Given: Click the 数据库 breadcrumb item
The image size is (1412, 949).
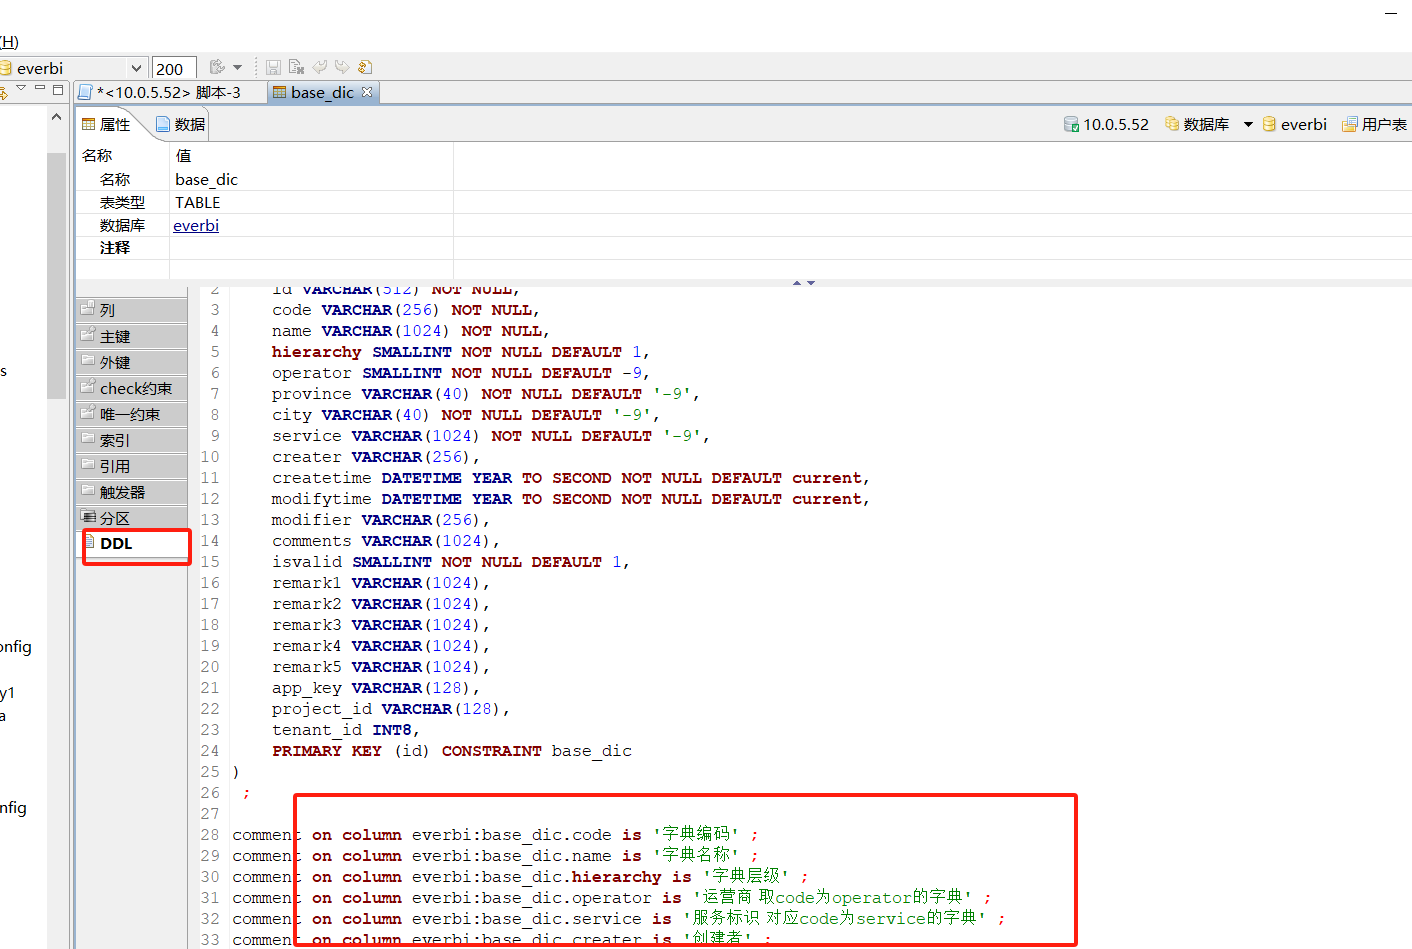Looking at the screenshot, I should [x=1197, y=124].
